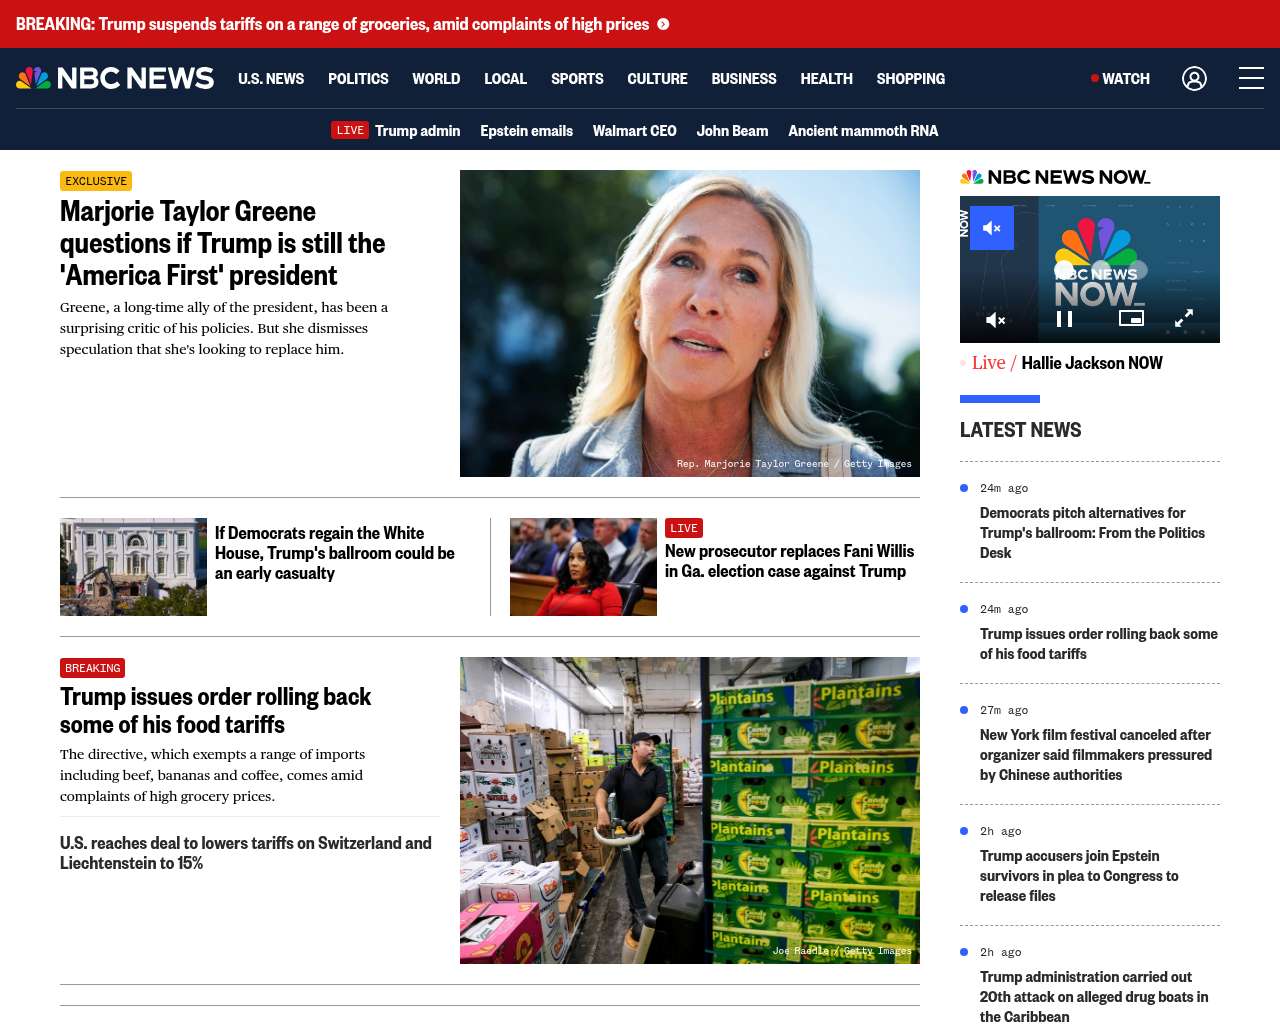Select the Walmart CEO trending topic
1280x1024 pixels.
(634, 130)
